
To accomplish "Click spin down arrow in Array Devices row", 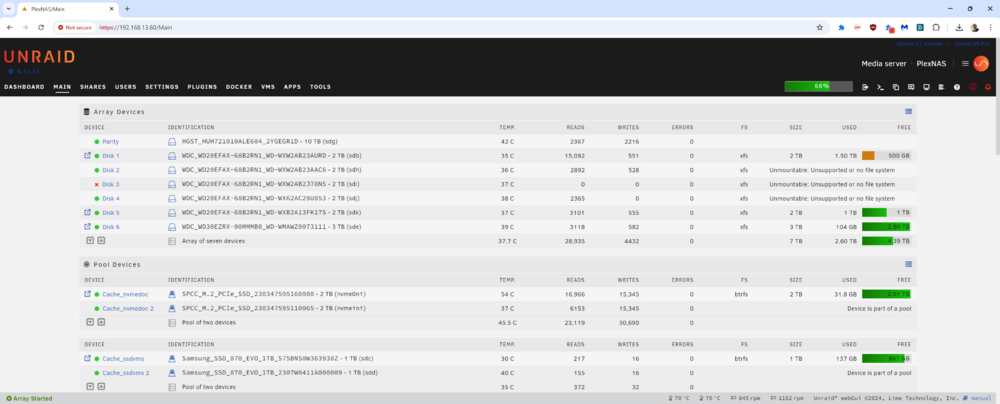I will (90, 241).
